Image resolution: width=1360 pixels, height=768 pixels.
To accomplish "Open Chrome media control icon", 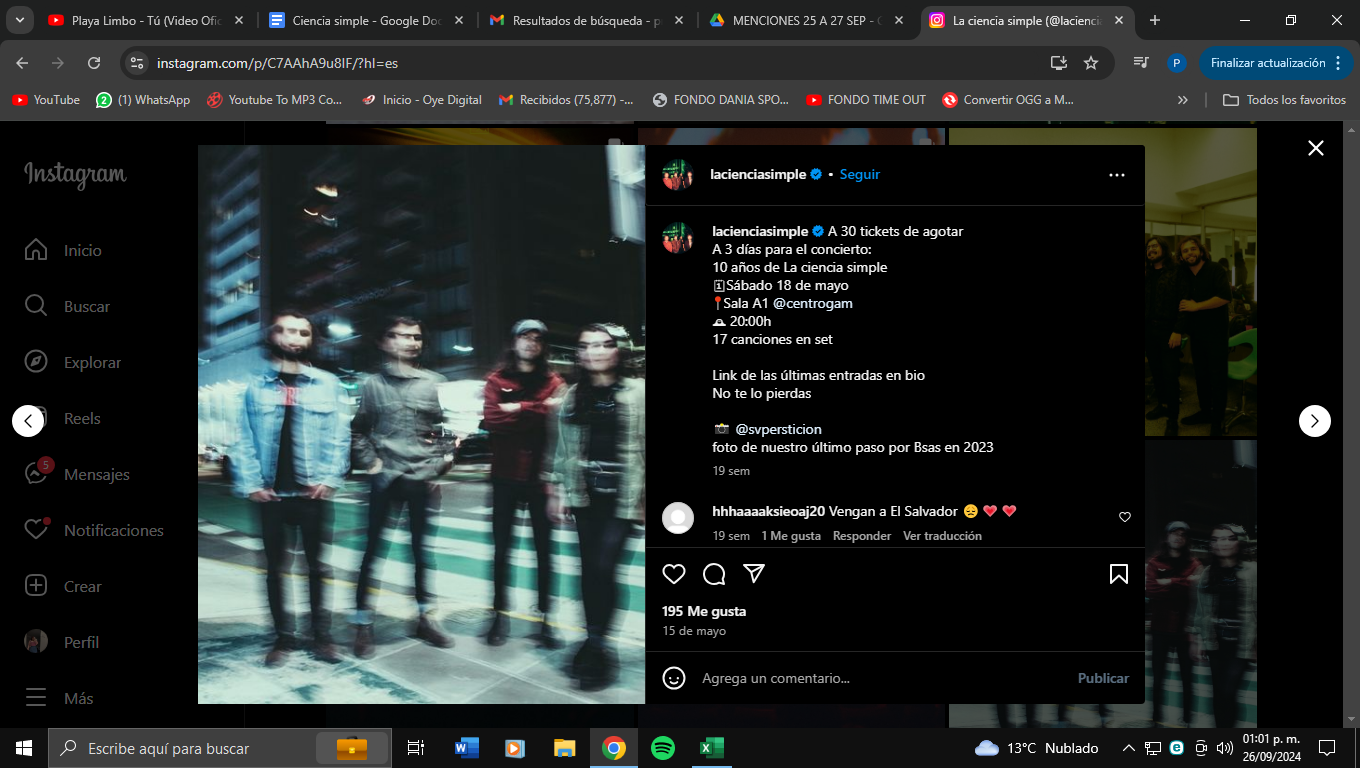I will coord(1141,63).
